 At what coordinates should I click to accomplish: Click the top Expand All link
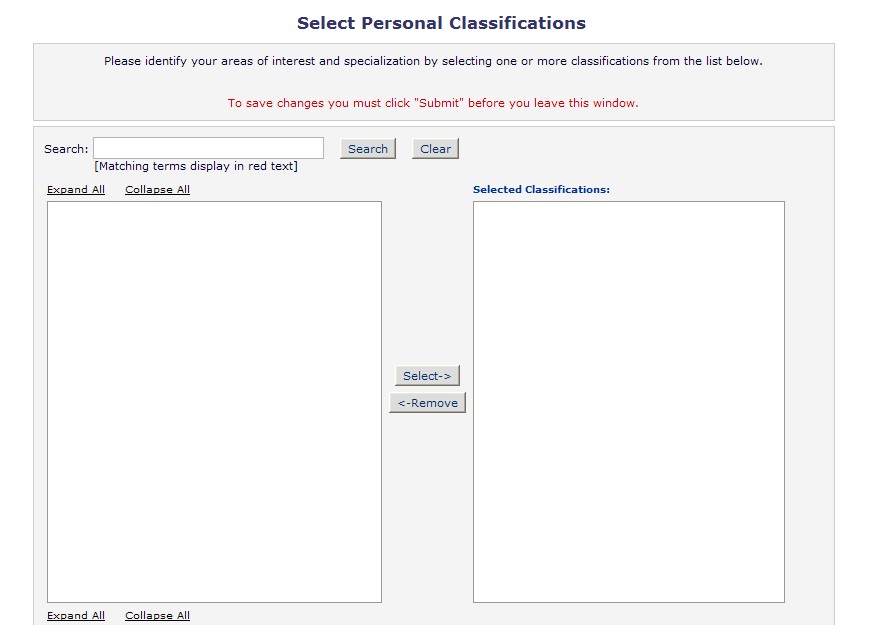click(x=76, y=190)
